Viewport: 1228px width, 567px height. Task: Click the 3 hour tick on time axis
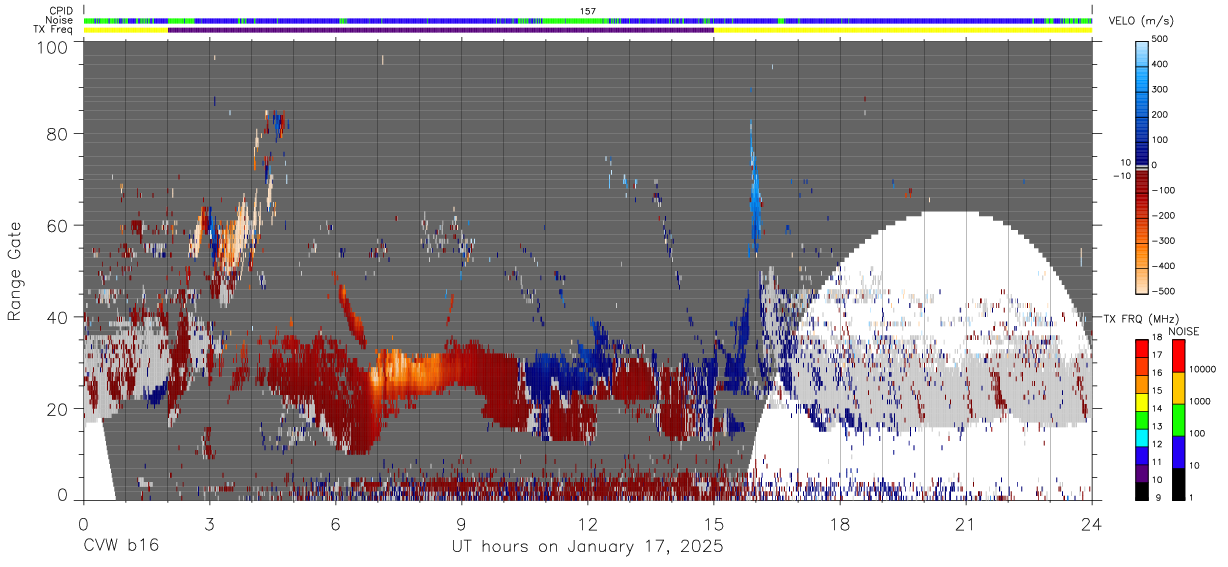(210, 523)
